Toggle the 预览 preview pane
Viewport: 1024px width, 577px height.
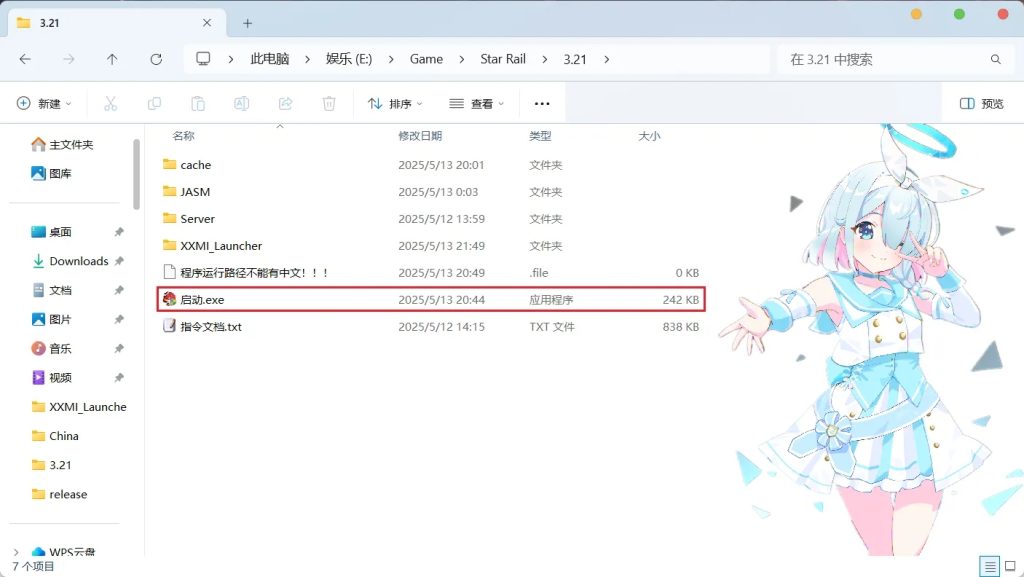[982, 103]
